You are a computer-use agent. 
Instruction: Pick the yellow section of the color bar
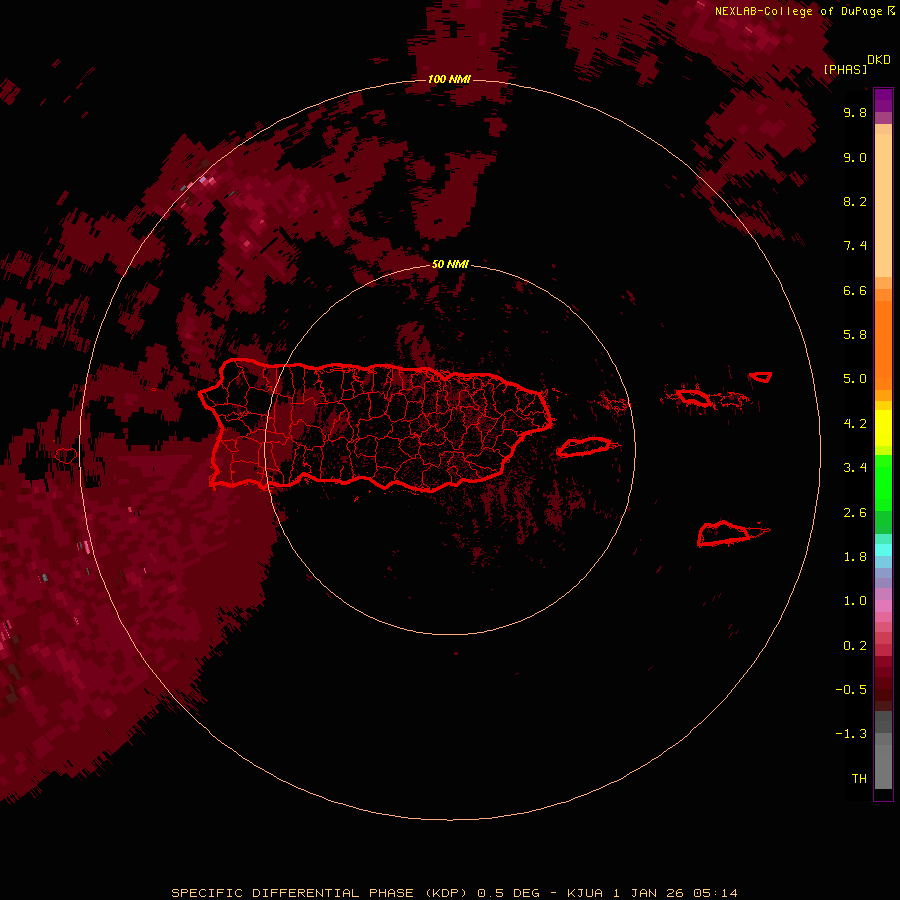883,428
